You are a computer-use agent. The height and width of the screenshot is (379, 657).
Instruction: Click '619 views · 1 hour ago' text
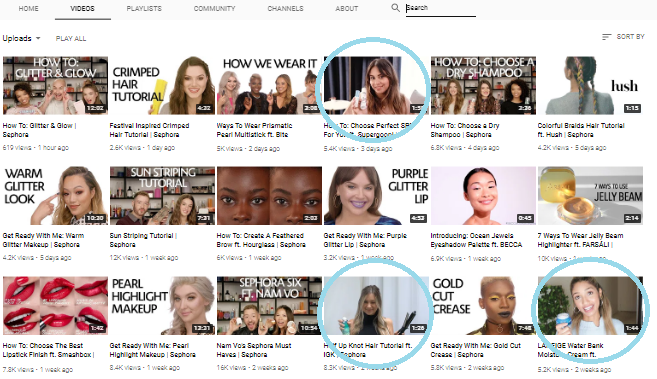coord(36,147)
